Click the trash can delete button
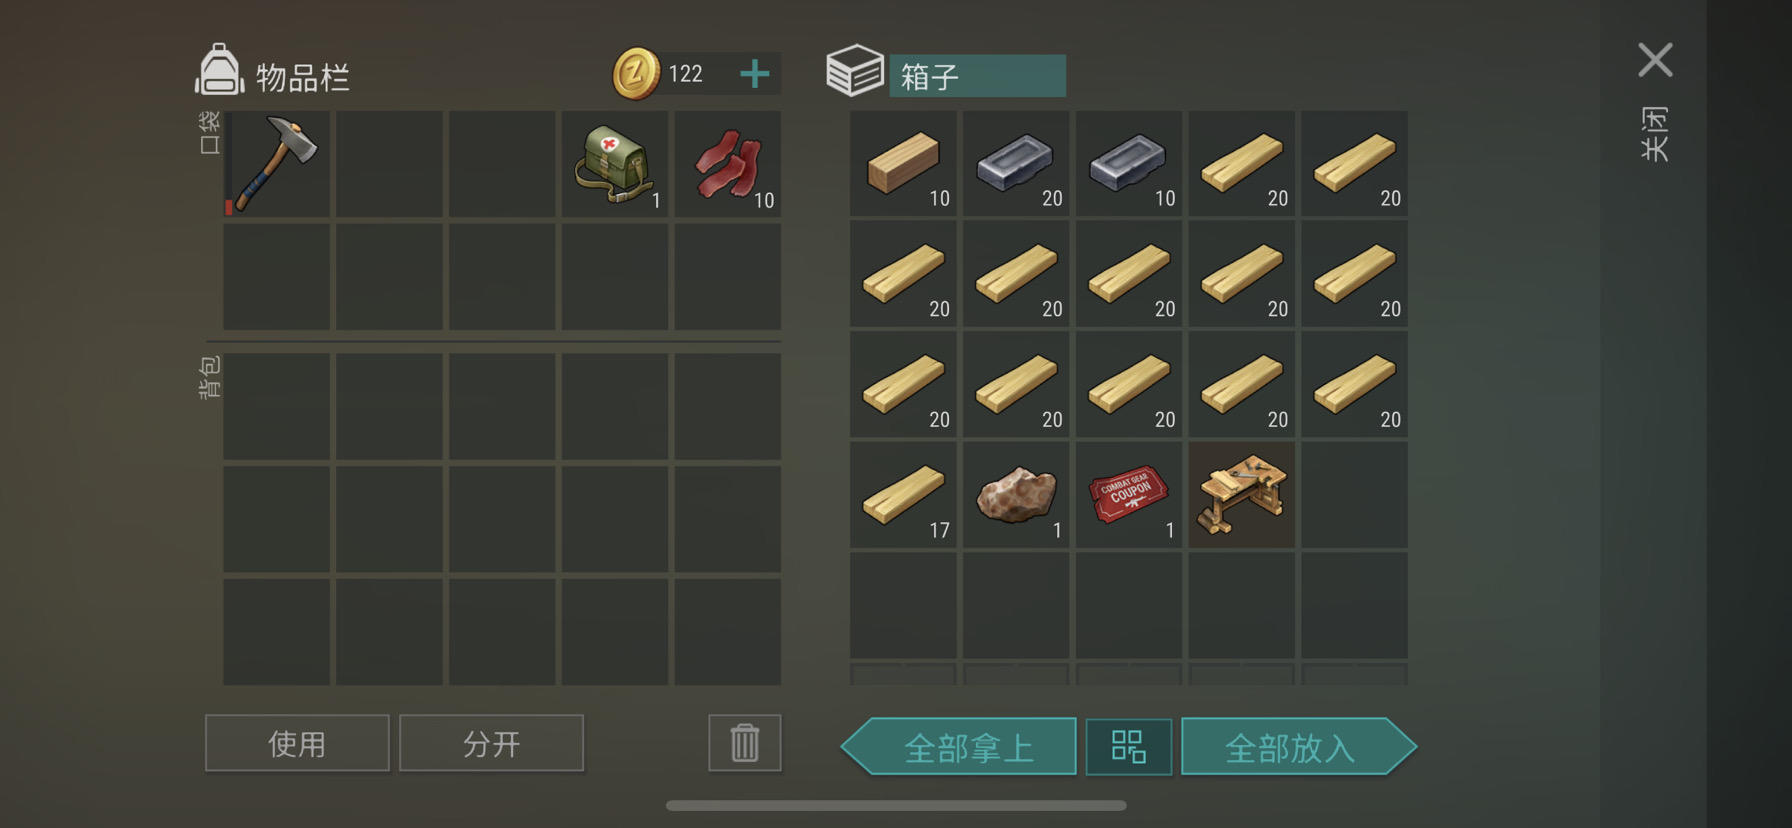 tap(745, 743)
